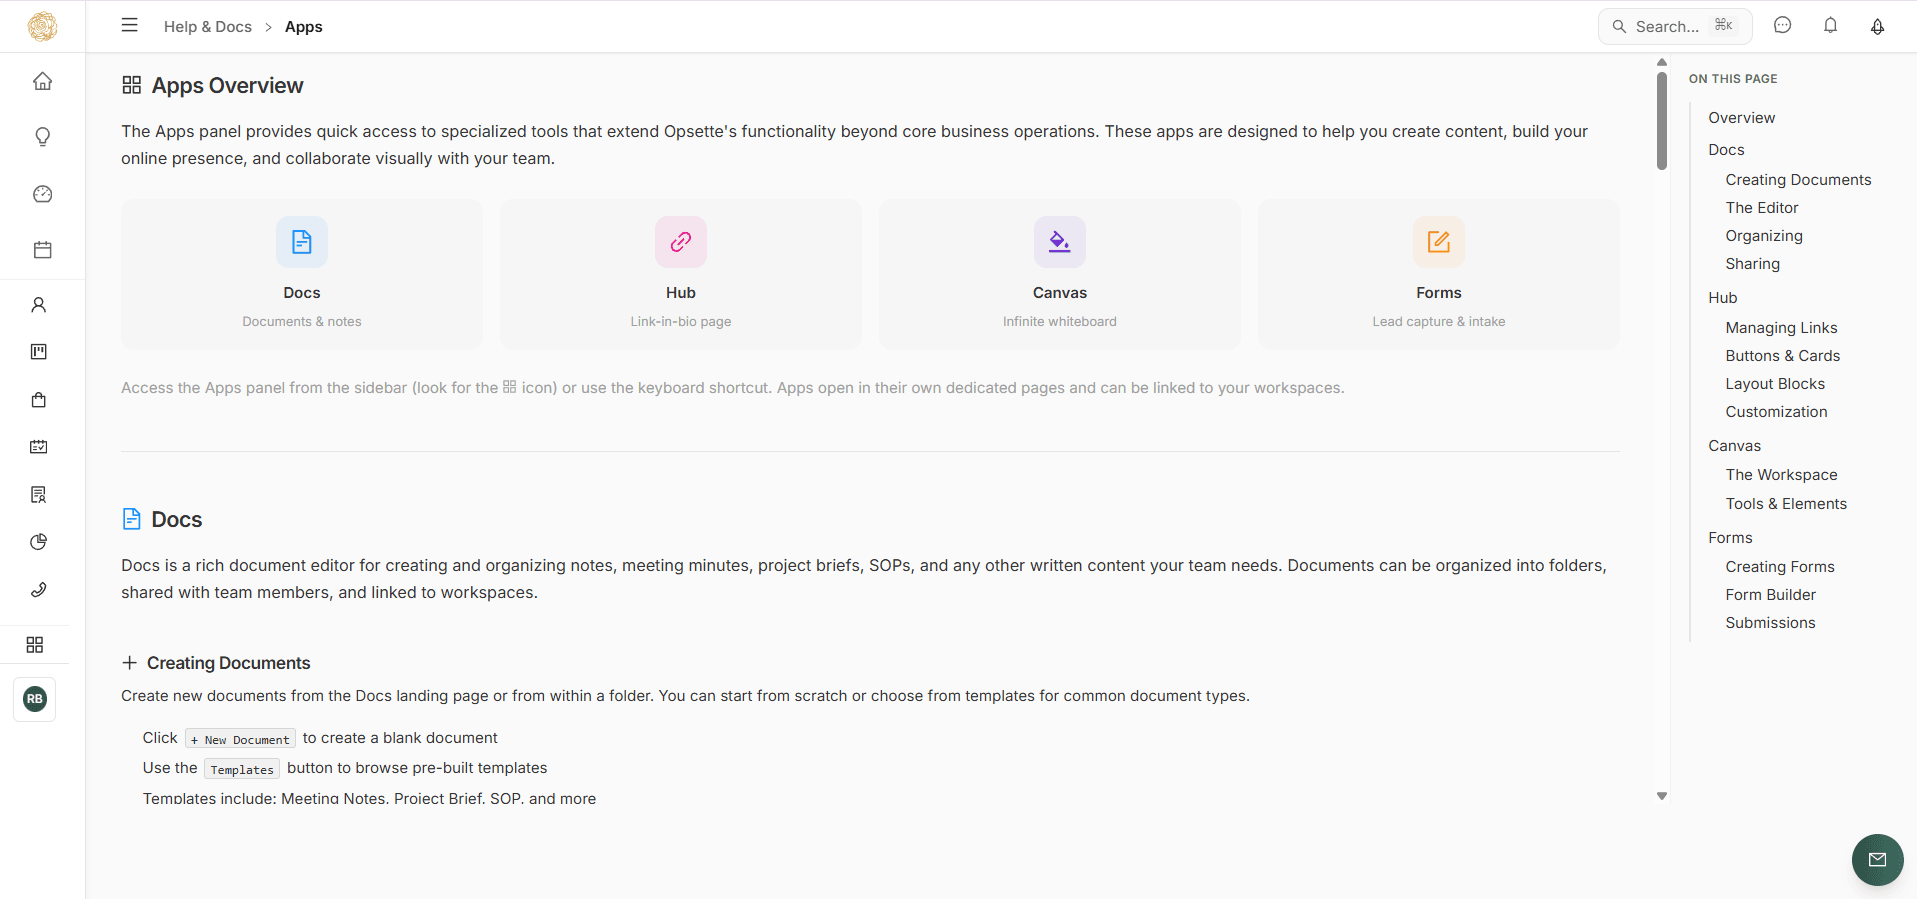The image size is (1917, 899).
Task: Go to Overview in On This Page
Action: tap(1742, 118)
